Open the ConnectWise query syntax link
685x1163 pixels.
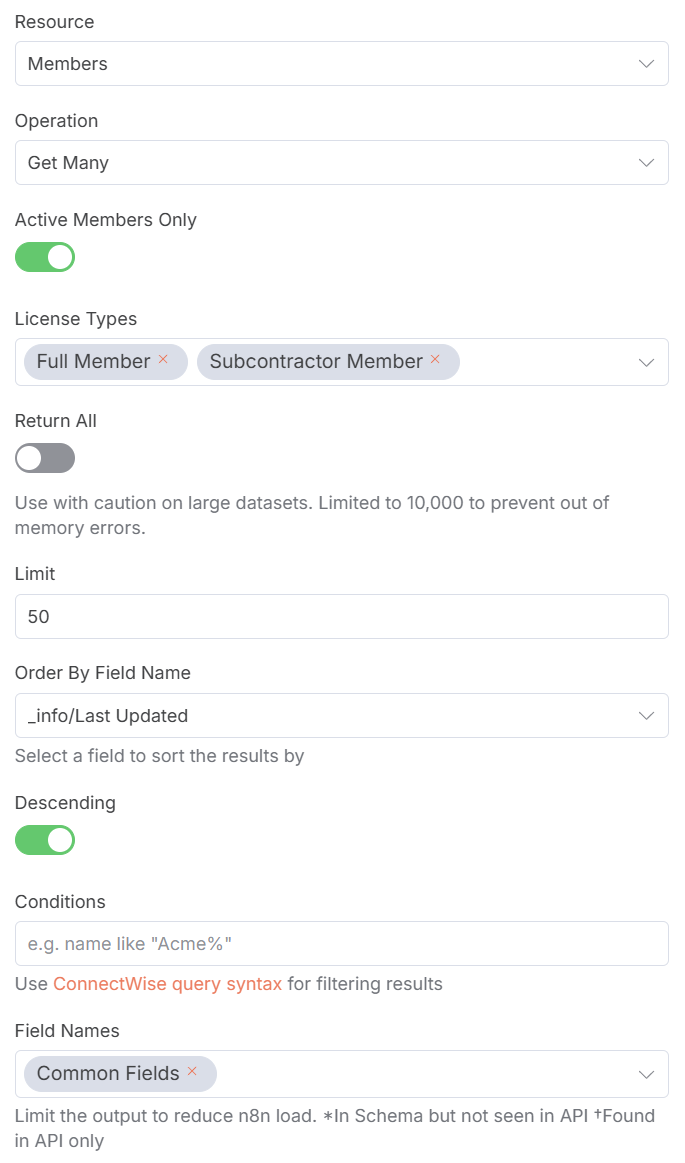coord(168,984)
